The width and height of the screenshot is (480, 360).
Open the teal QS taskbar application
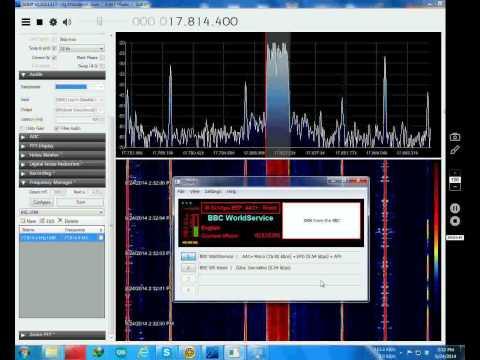[121, 352]
